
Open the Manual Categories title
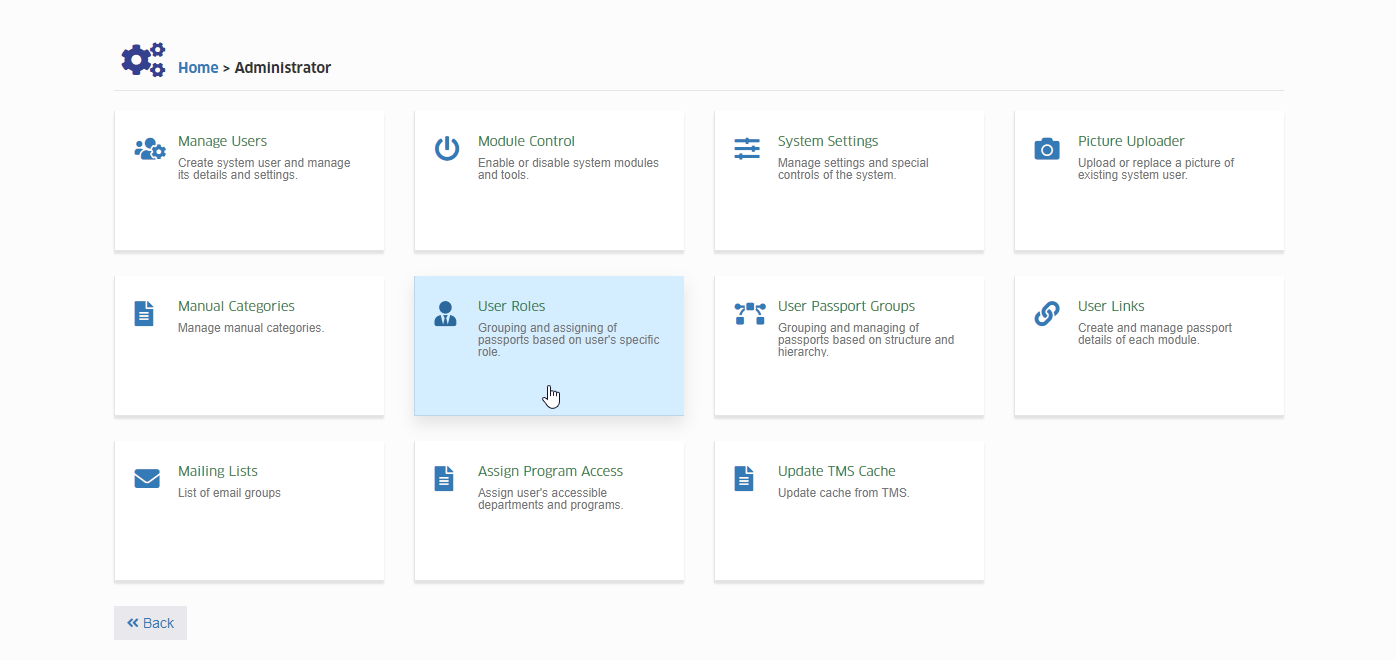click(x=236, y=306)
